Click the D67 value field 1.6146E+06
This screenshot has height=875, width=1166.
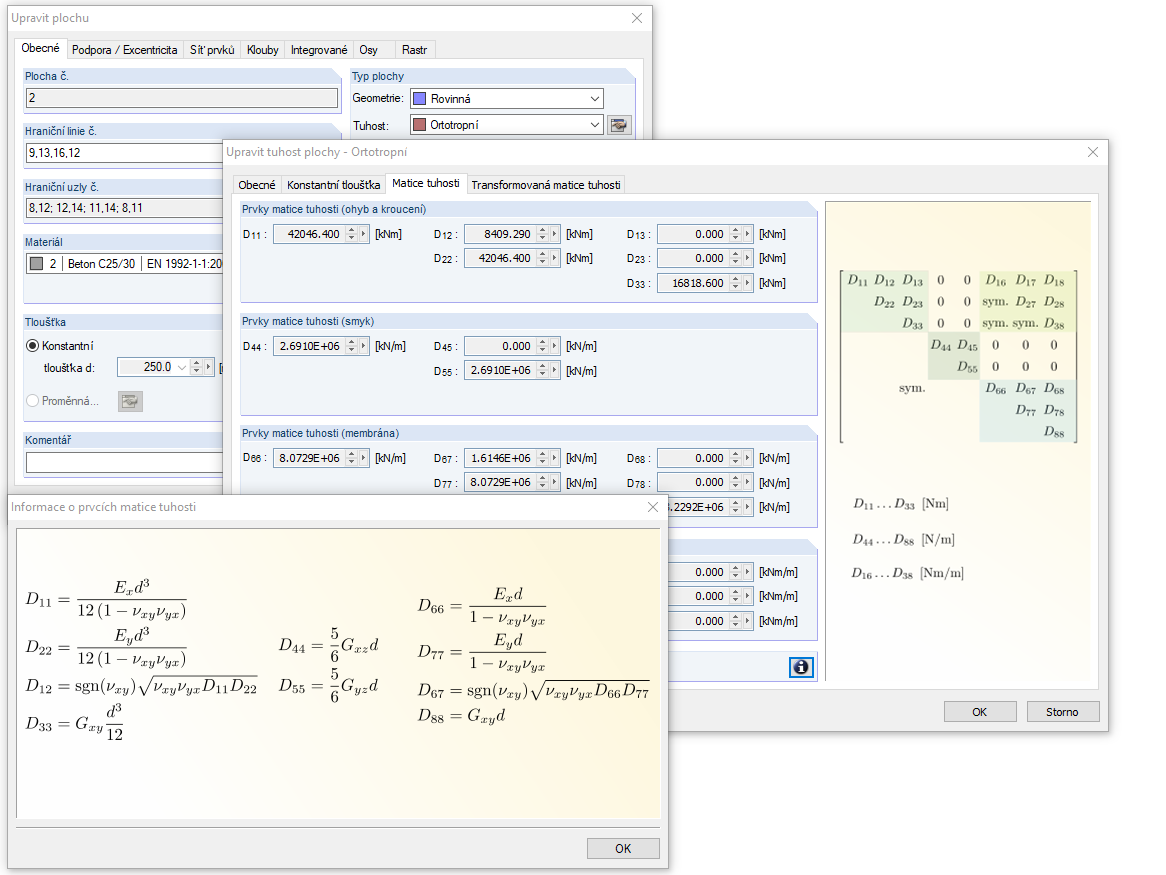click(x=500, y=459)
